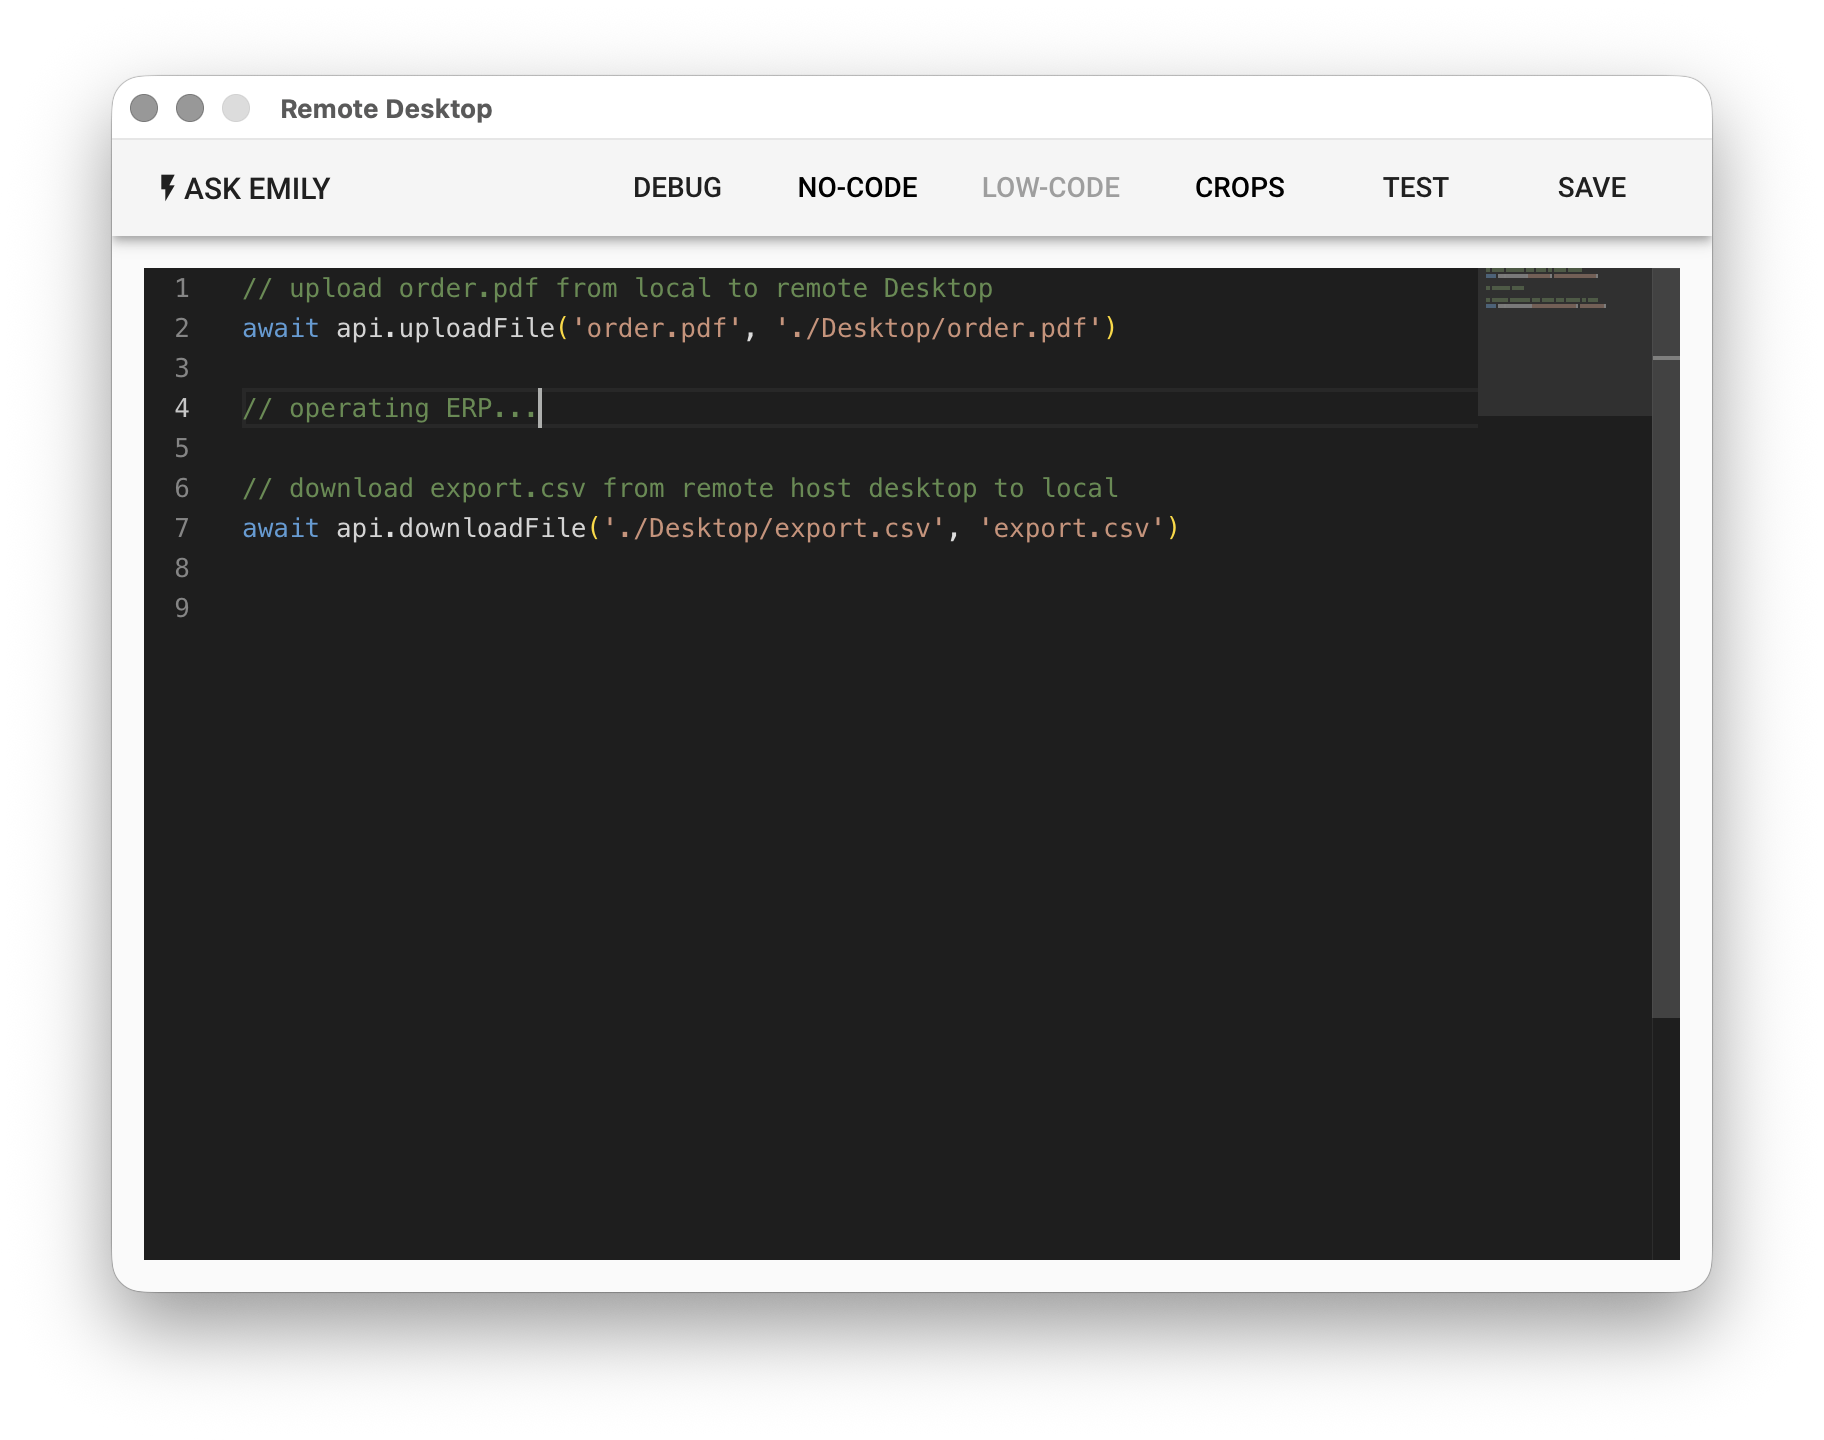
Task: Click the 'await' keyword on line 2
Action: [280, 328]
